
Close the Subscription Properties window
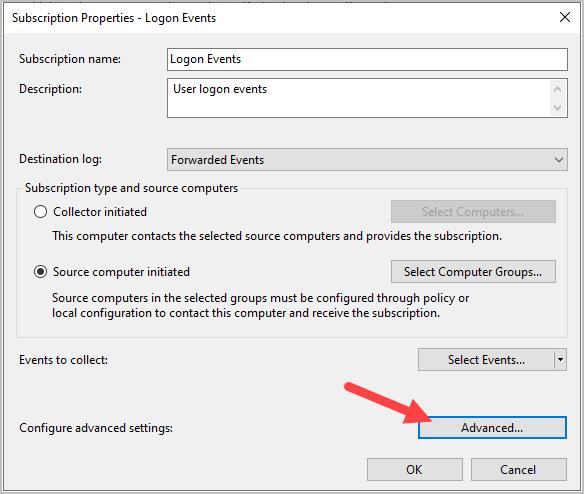click(x=565, y=17)
